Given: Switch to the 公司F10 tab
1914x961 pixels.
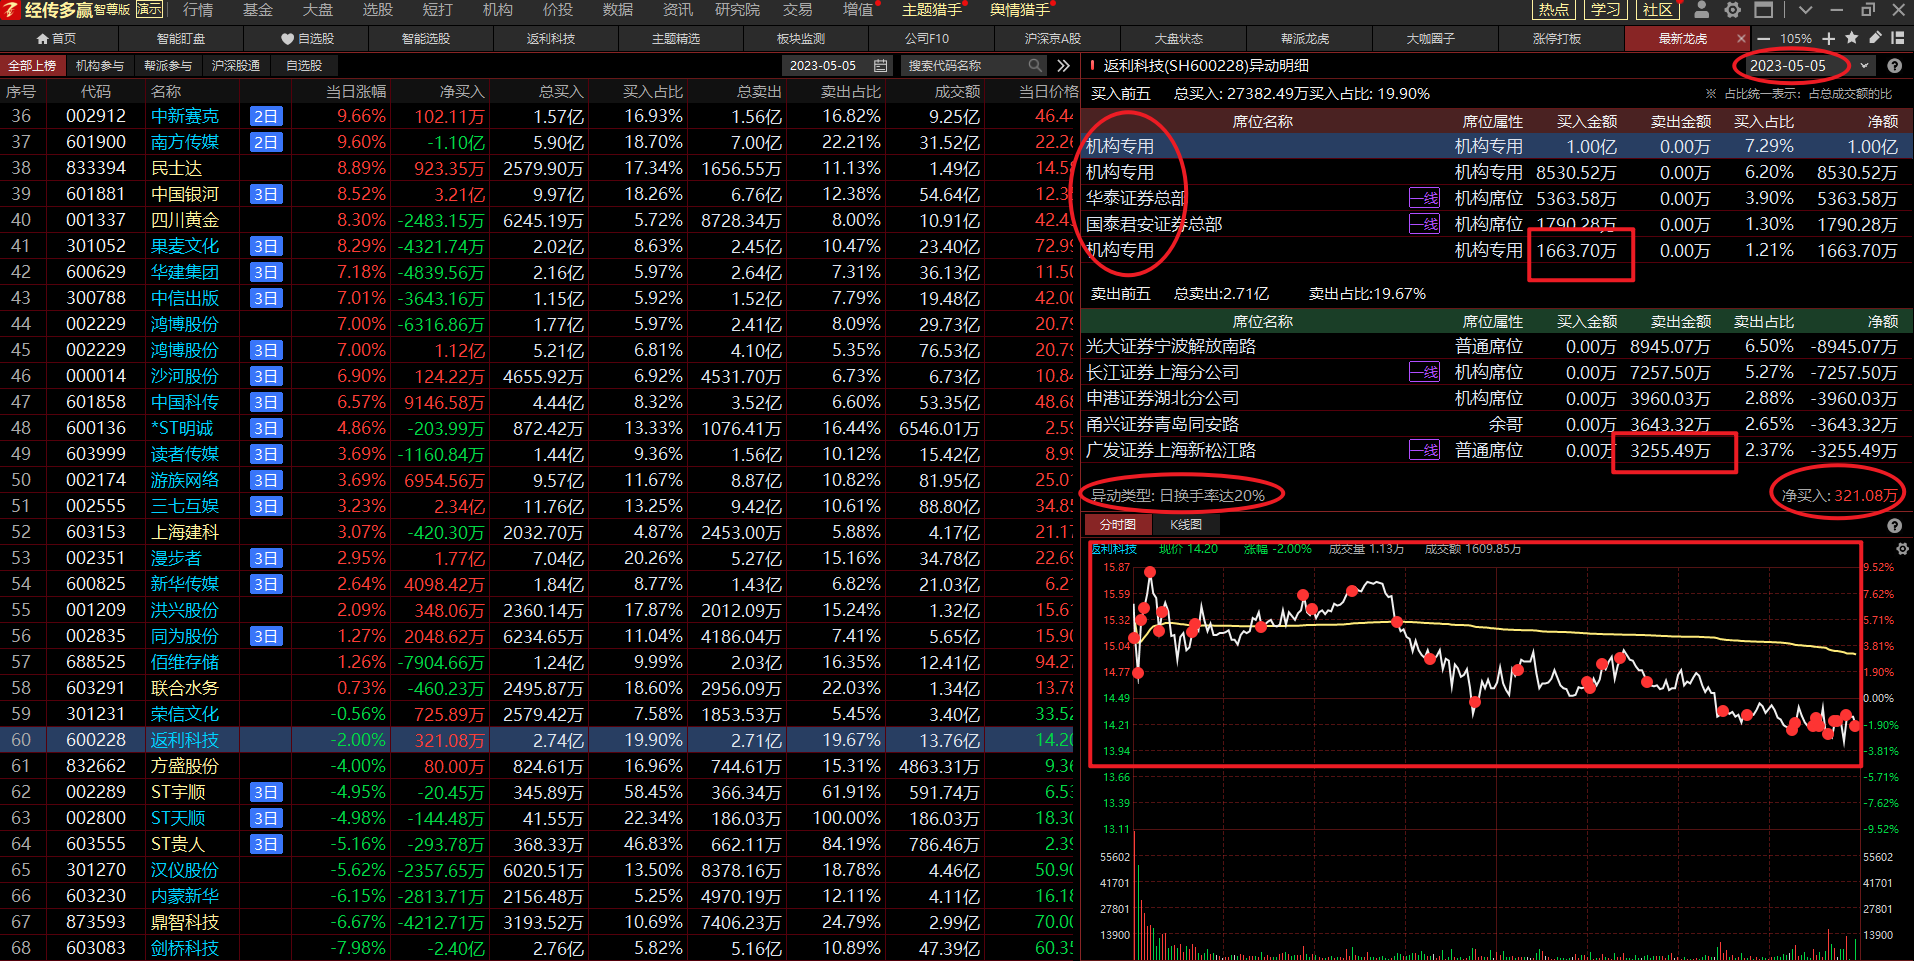Looking at the screenshot, I should pyautogui.click(x=927, y=38).
